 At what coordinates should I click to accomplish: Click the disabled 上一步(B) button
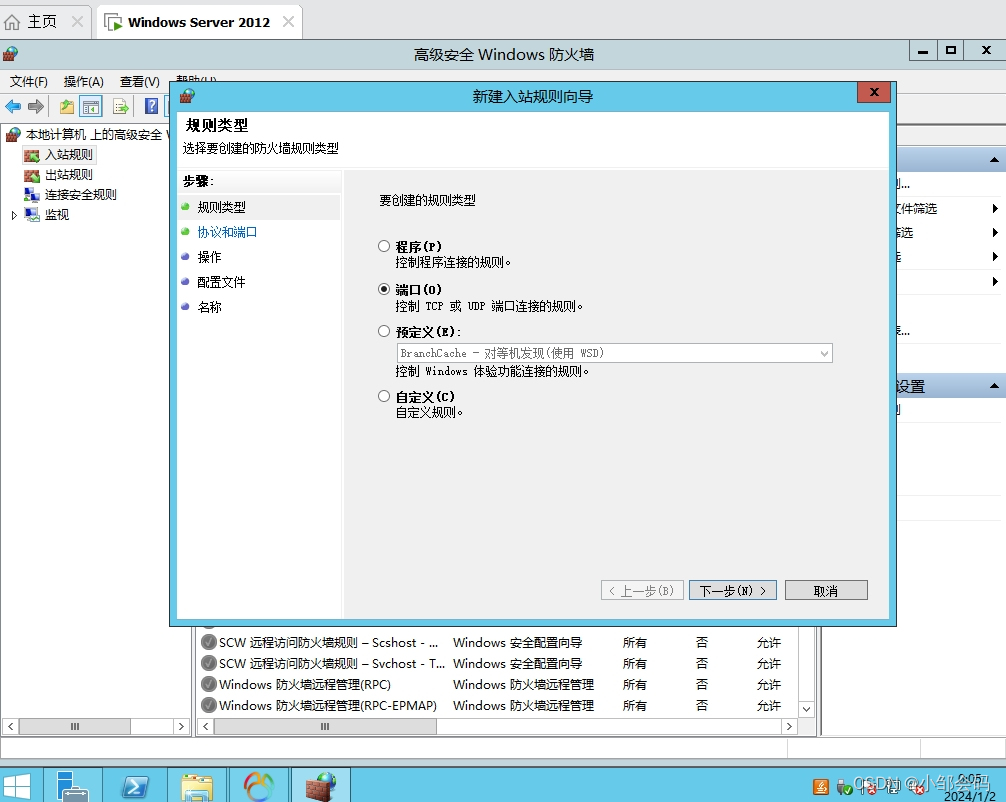coord(642,590)
